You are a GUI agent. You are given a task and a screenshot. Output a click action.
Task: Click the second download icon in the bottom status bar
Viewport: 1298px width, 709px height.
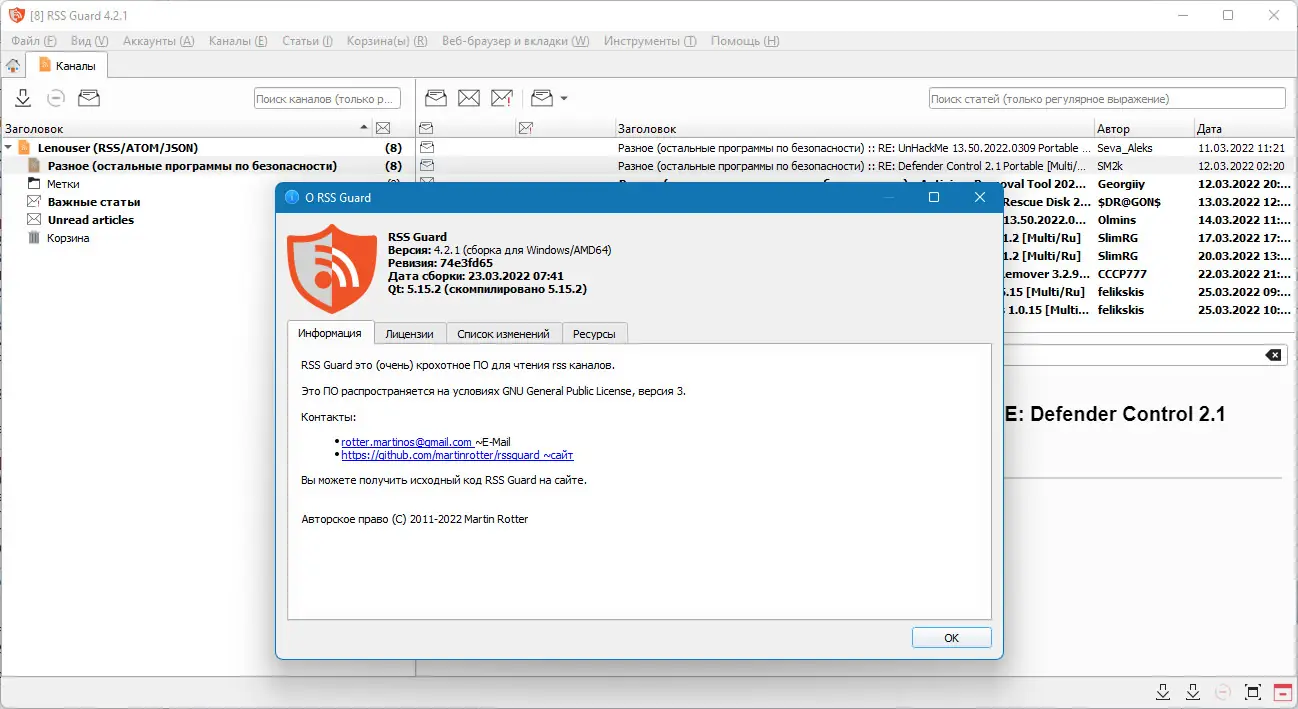[x=1192, y=692]
